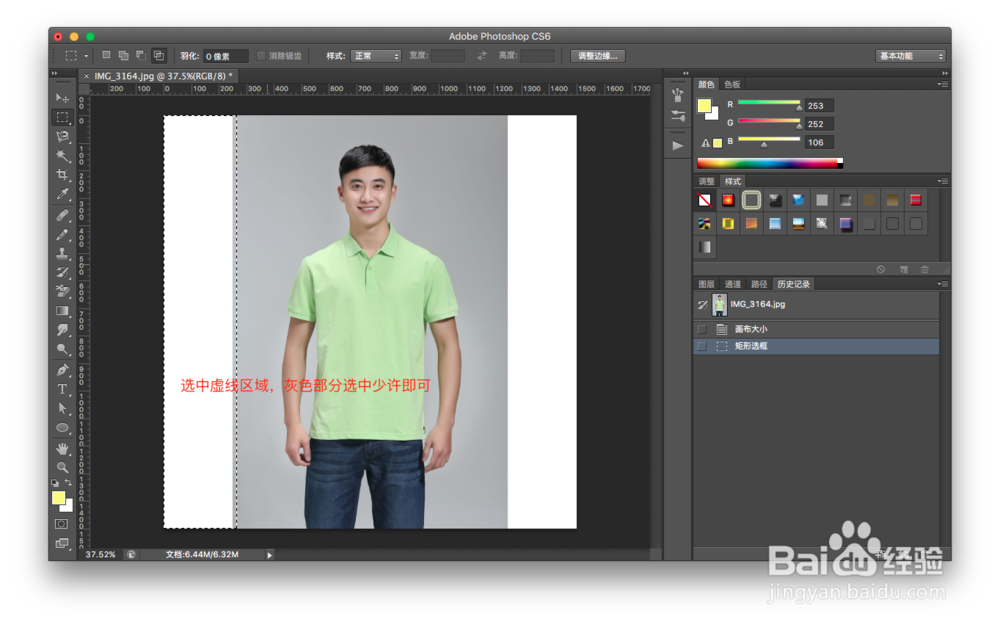Open the 基本功能 workspace dropdown

point(910,56)
